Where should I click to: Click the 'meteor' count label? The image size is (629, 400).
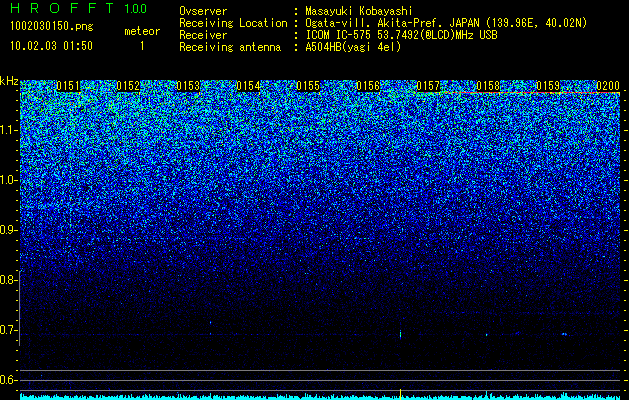click(x=142, y=31)
